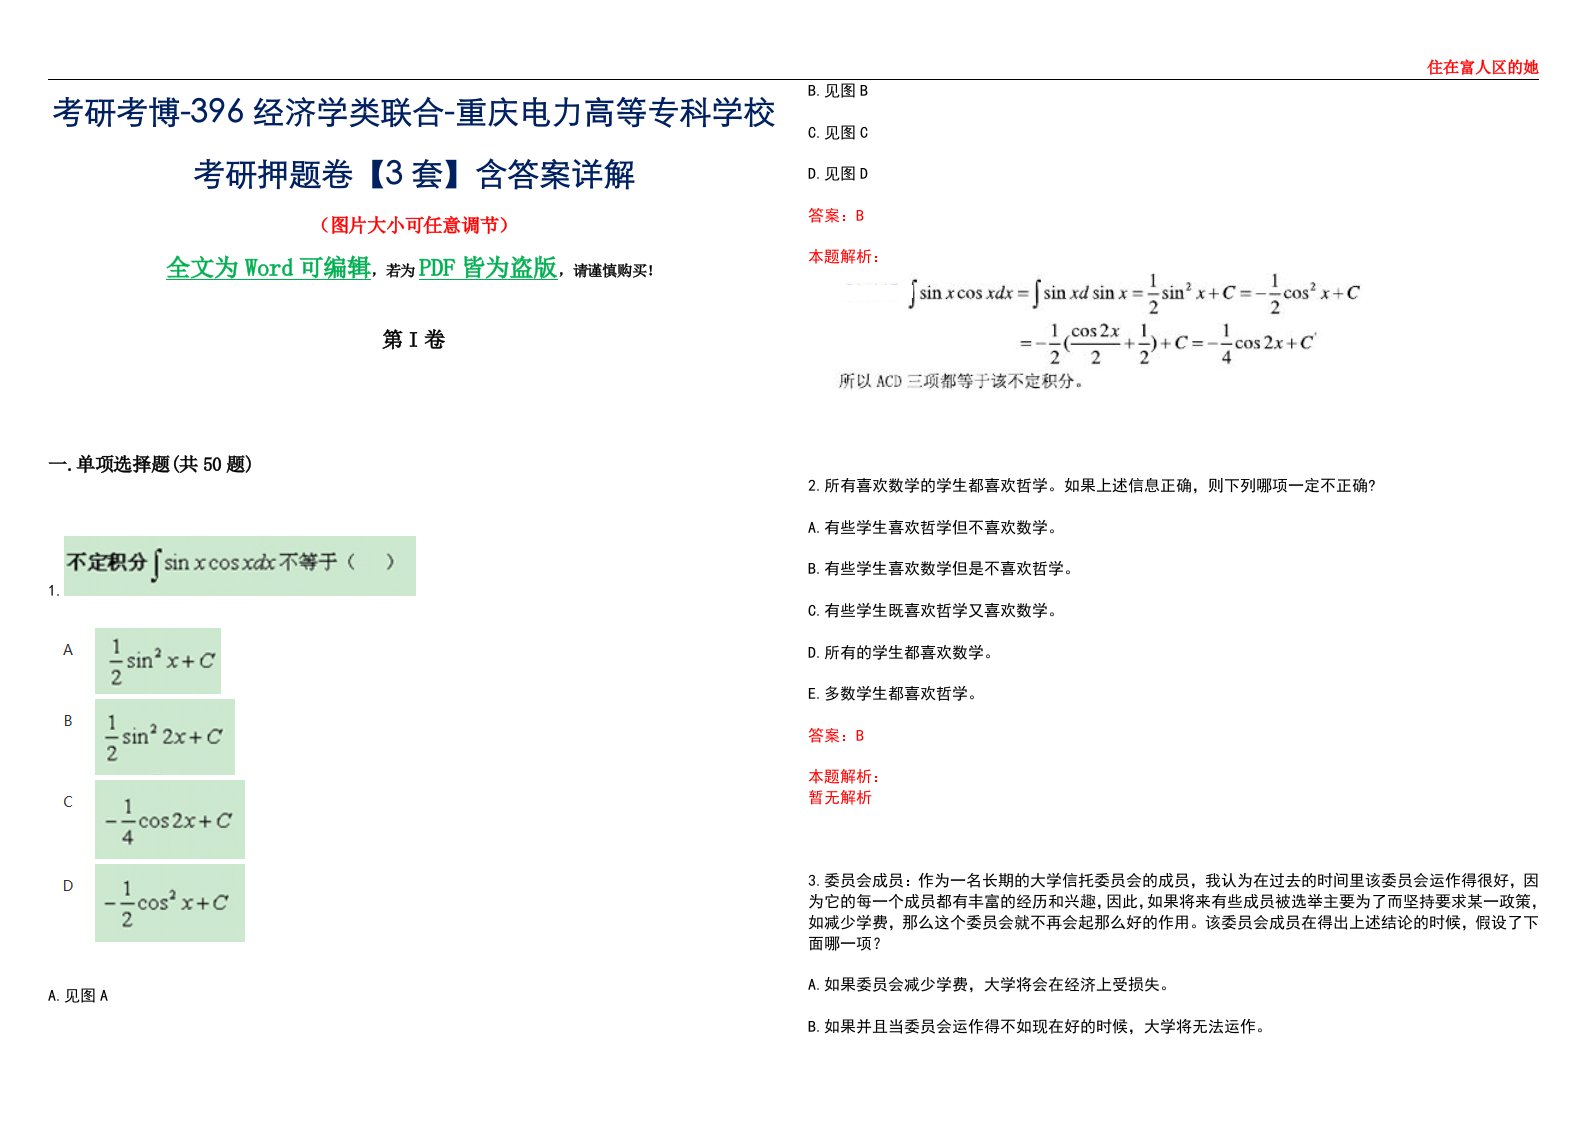Click formula image for option A

158,661
